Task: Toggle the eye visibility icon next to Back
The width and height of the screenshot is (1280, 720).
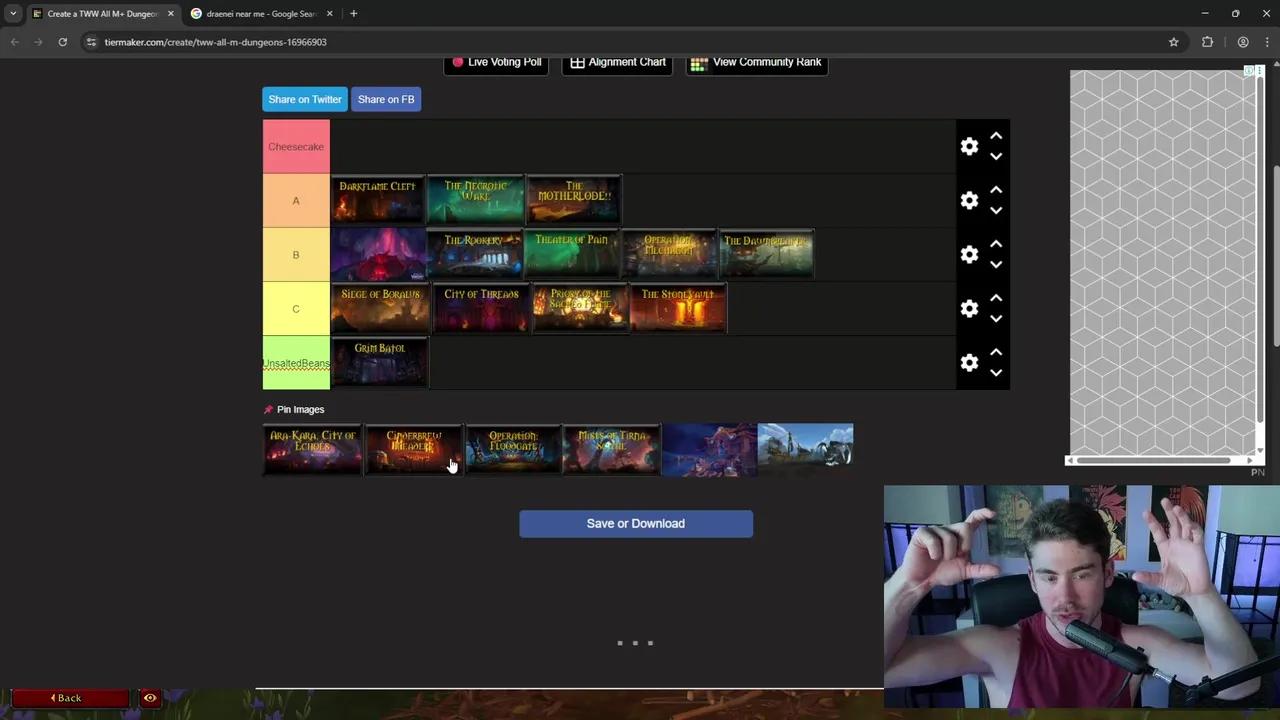Action: point(150,697)
